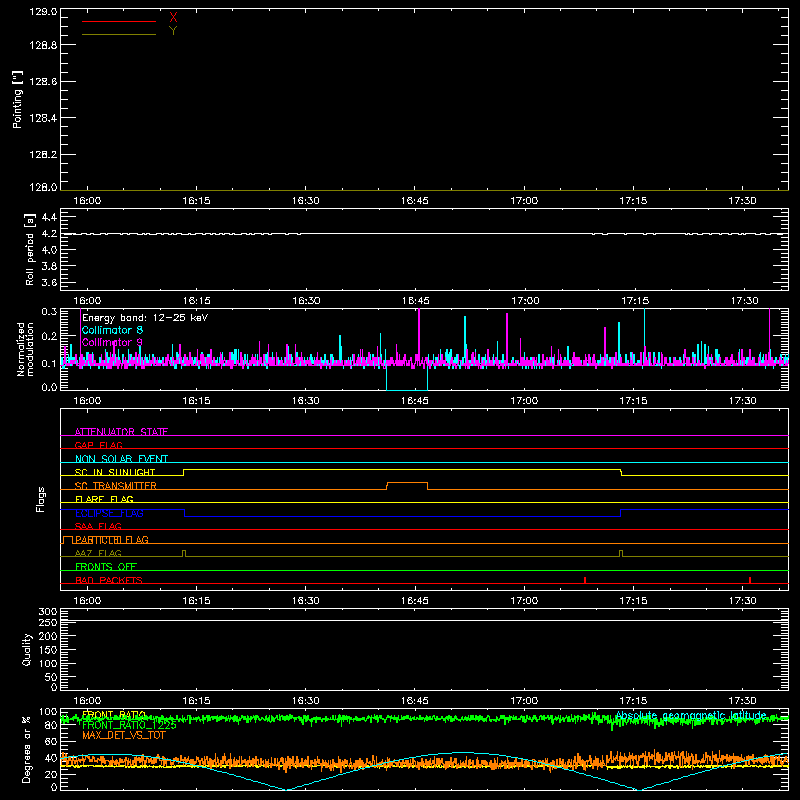Click the AAZ_FLAG pulse near 17:13
This screenshot has width=800, height=800.
[621, 553]
